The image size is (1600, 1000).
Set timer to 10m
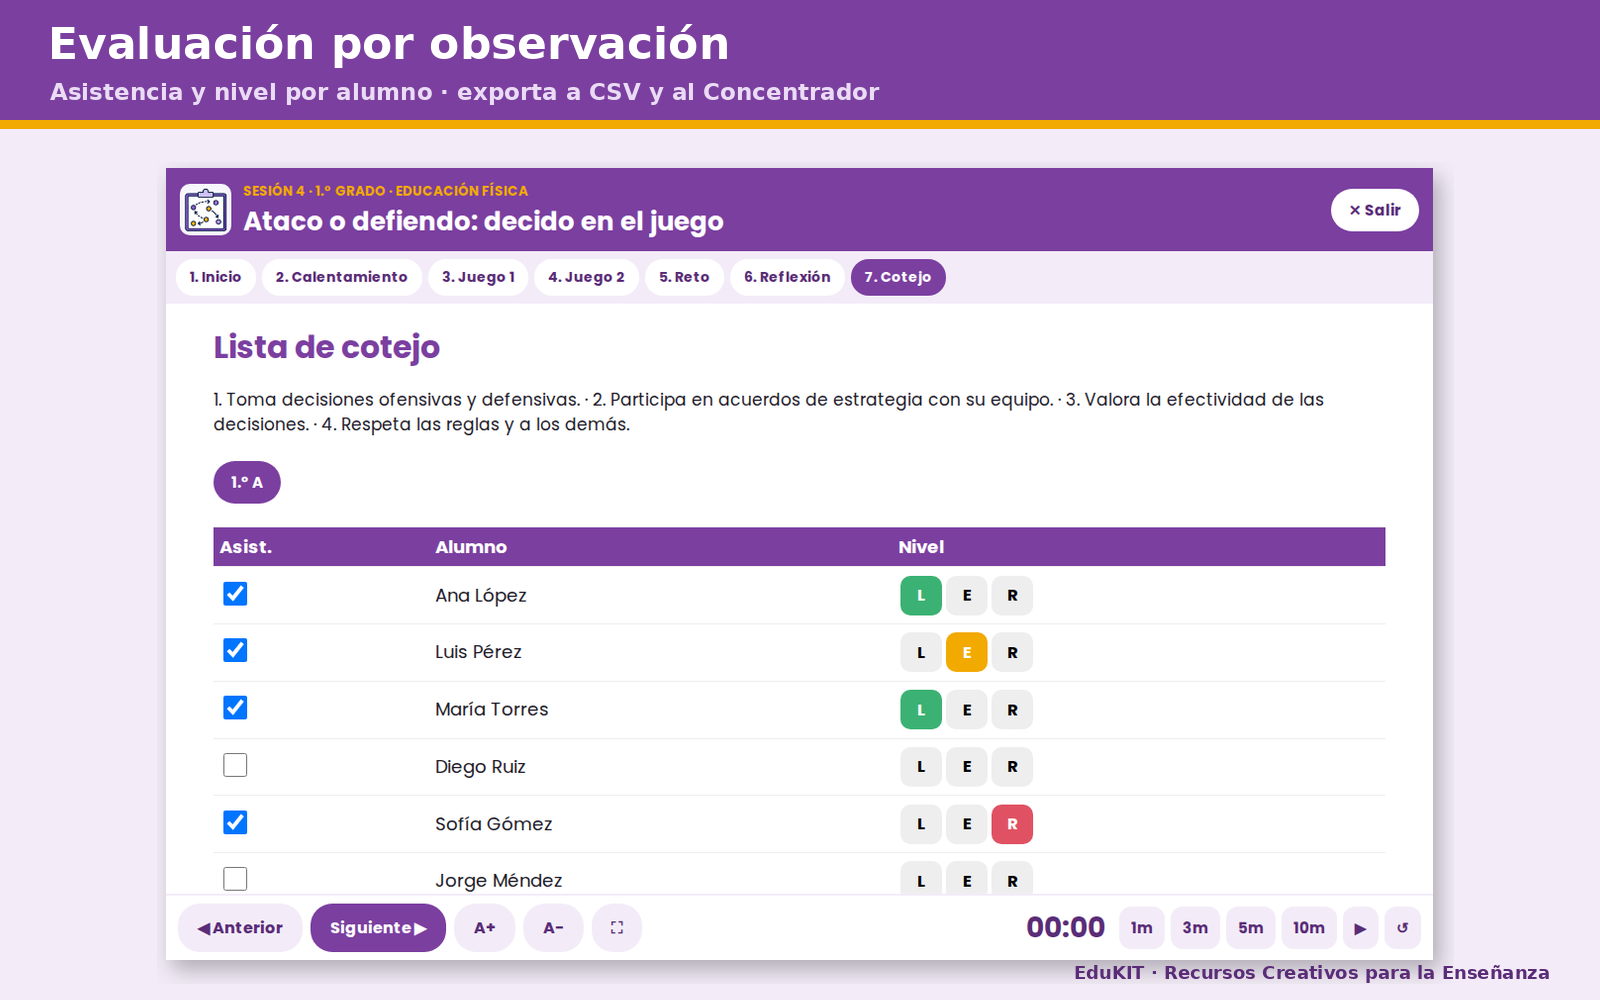1309,928
